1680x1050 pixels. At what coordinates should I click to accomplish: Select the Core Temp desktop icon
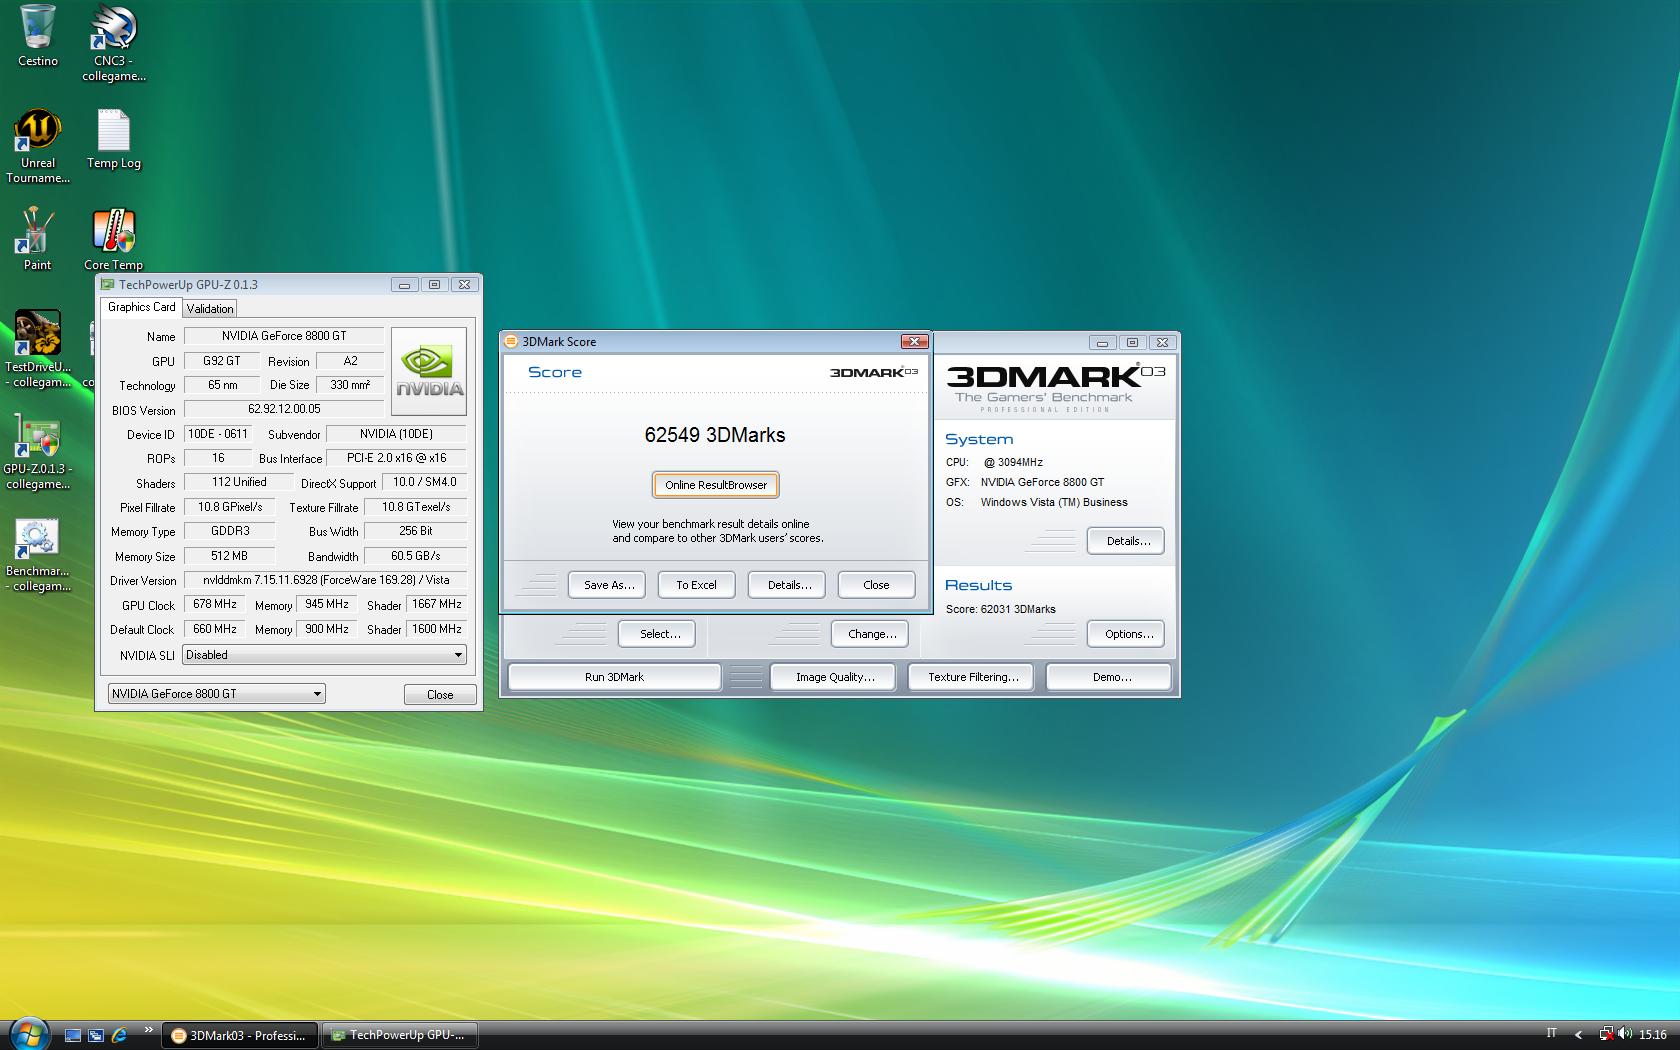click(113, 239)
